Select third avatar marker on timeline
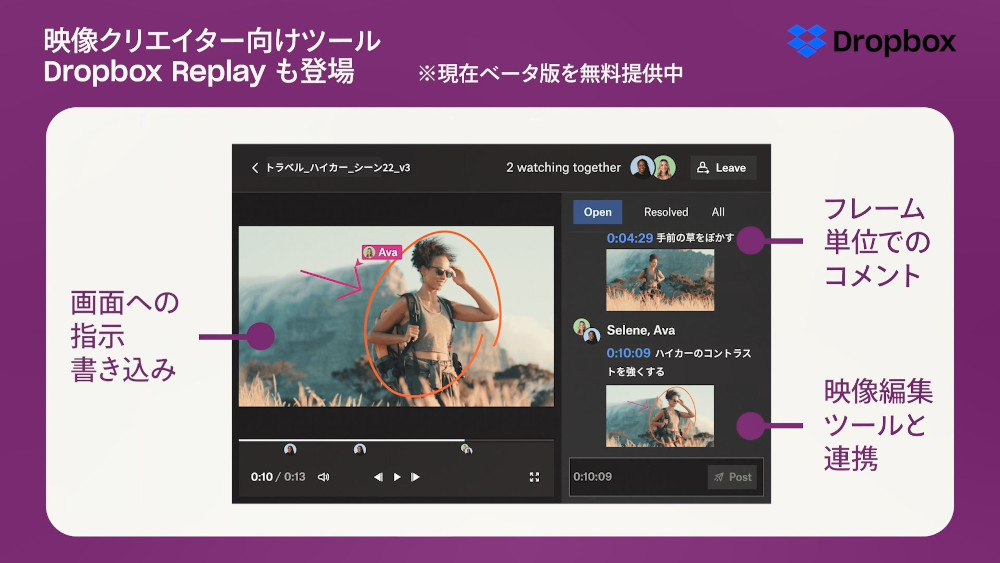Image resolution: width=1000 pixels, height=563 pixels. 467,450
